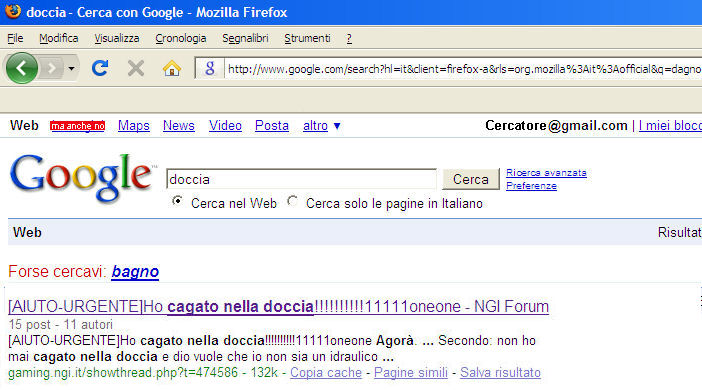Image resolution: width=702 pixels, height=390 pixels.
Task: Click the '15 post - 11 autori' text
Action: [60, 324]
